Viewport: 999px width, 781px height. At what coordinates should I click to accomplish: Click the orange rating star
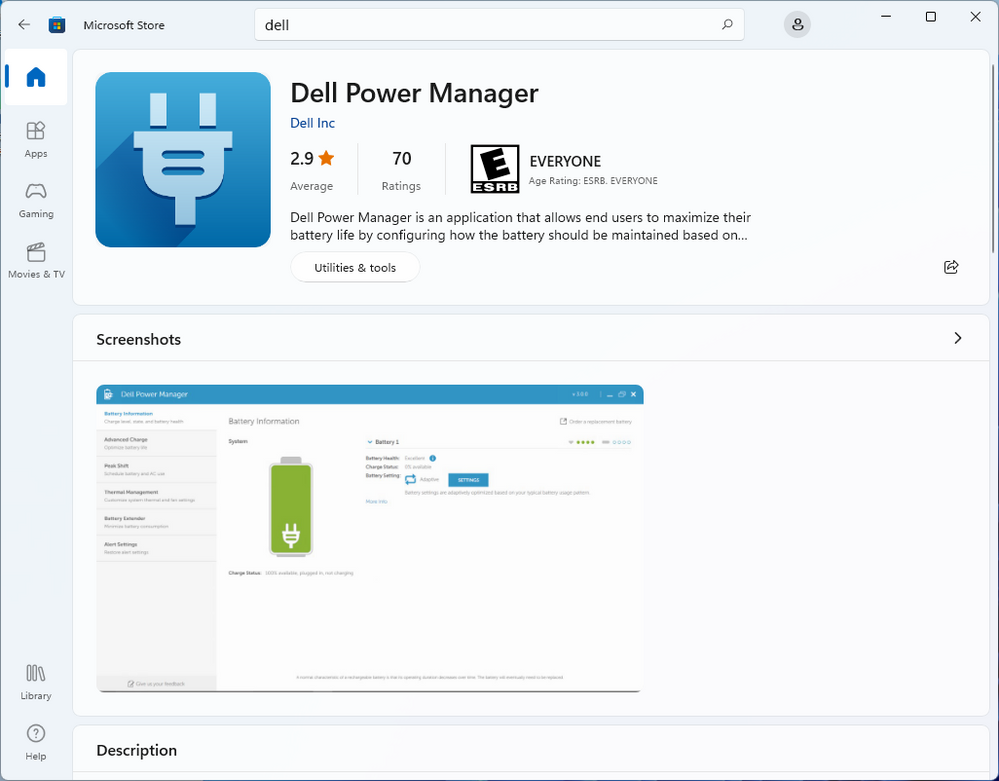point(326,158)
